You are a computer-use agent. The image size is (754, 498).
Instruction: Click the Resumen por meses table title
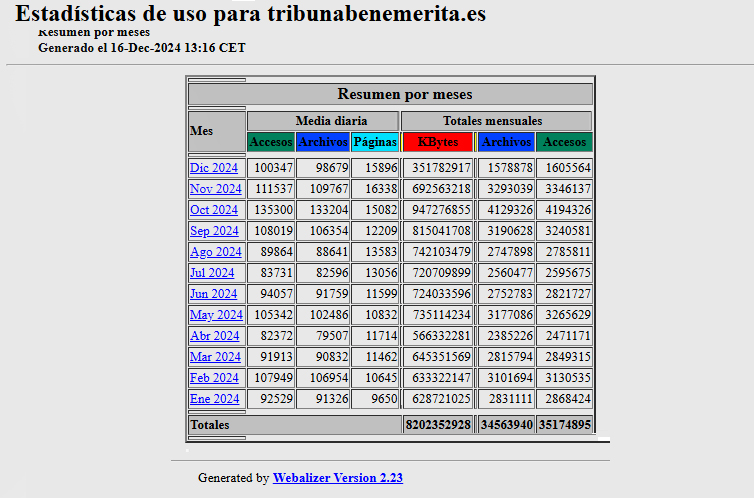coord(390,94)
